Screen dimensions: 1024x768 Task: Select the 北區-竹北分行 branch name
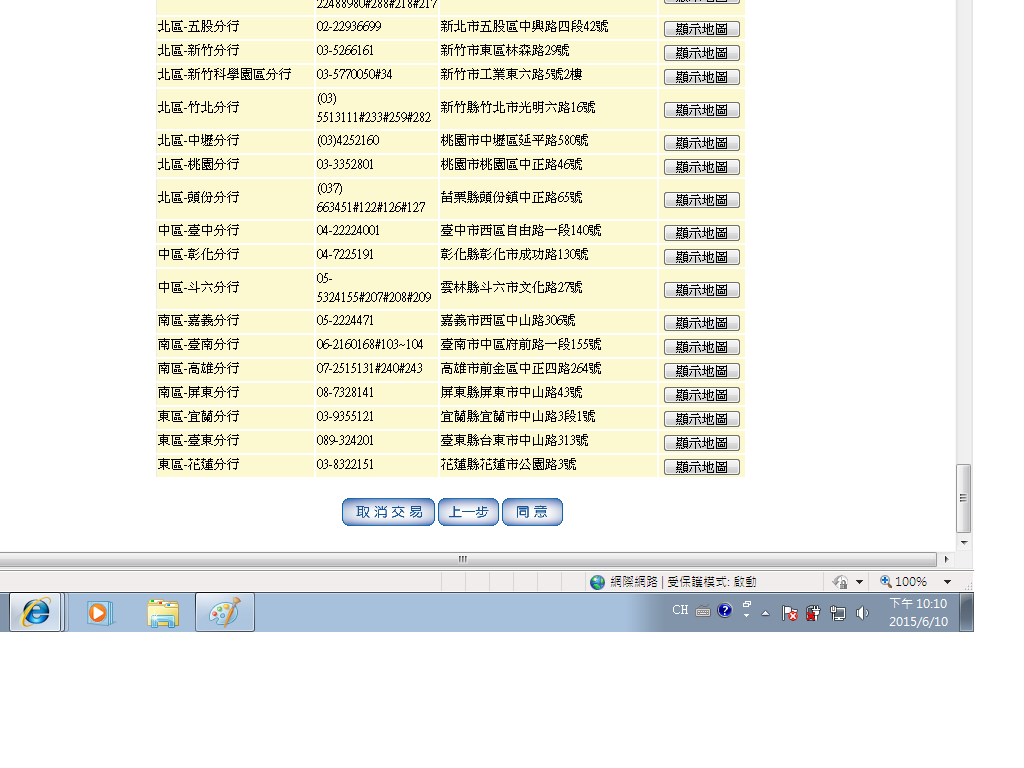pyautogui.click(x=199, y=108)
